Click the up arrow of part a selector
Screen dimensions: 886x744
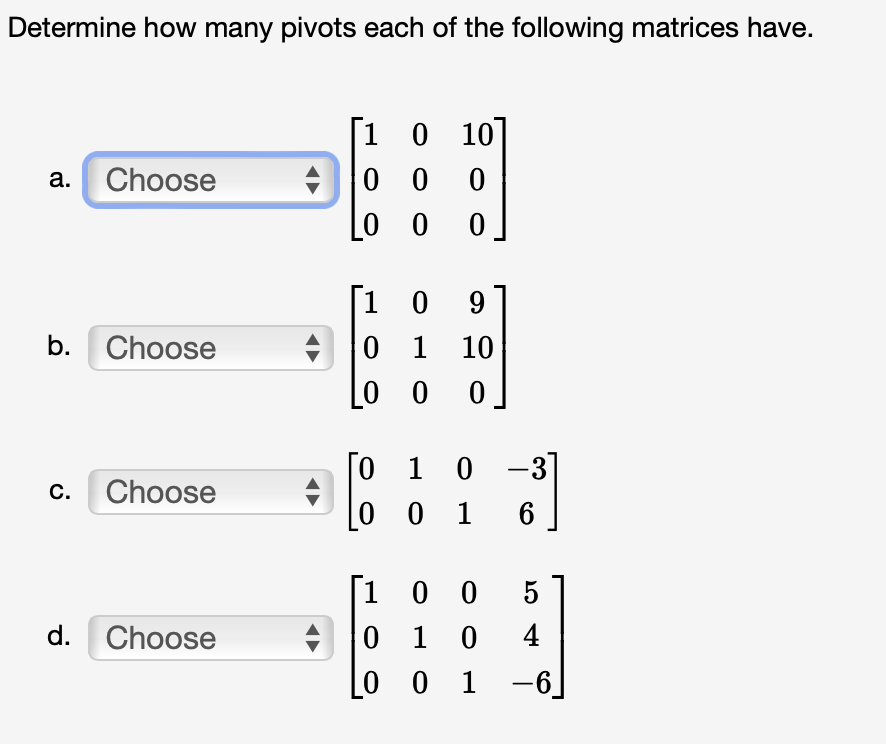tap(313, 174)
